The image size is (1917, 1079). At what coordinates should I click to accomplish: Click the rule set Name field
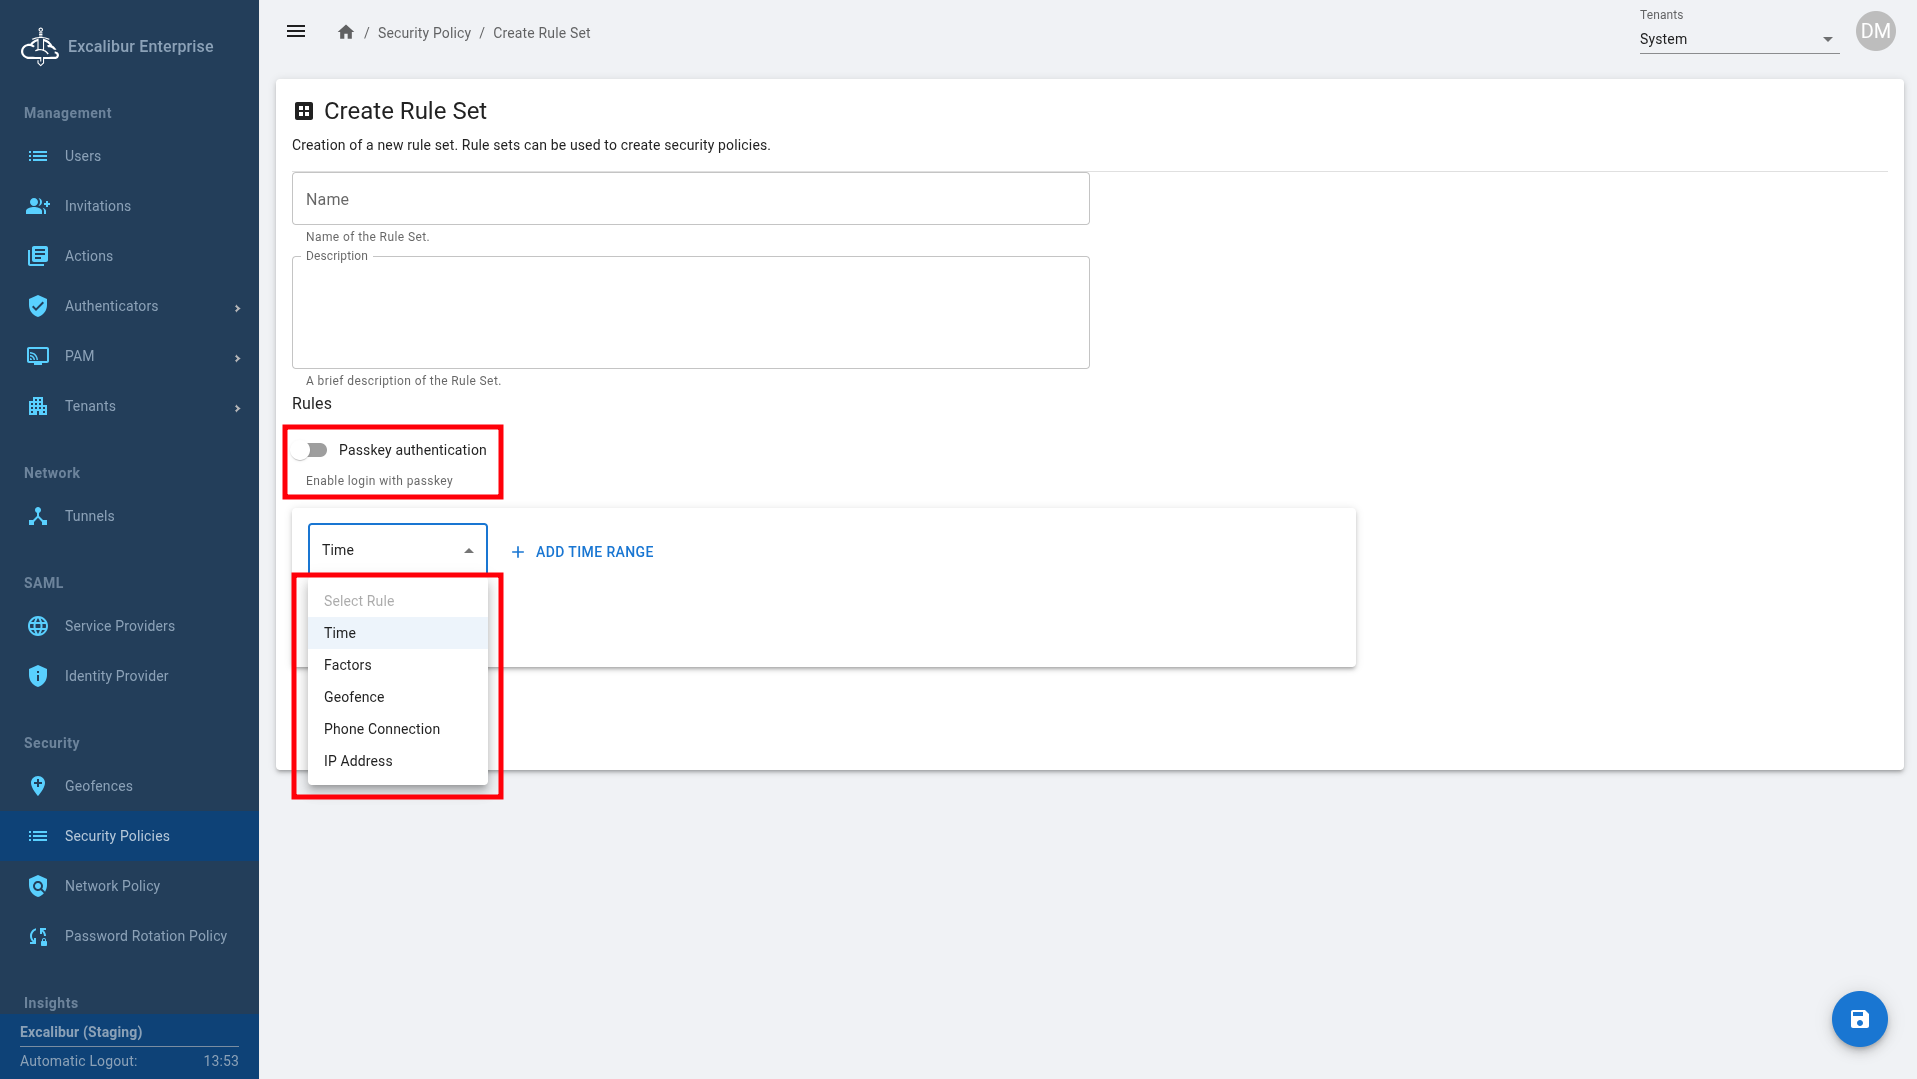coord(690,199)
